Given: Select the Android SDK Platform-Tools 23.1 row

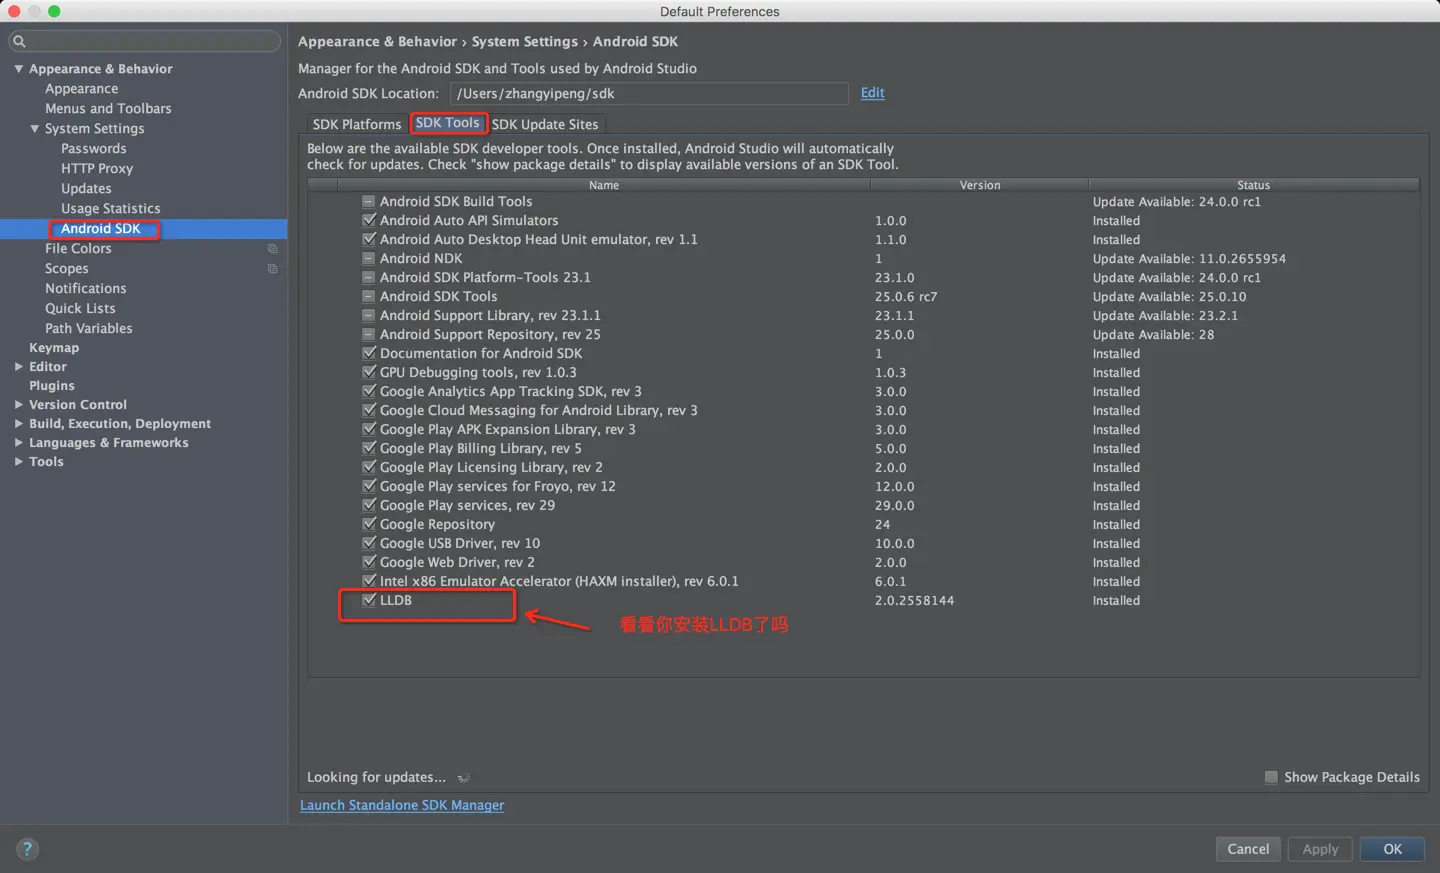Looking at the screenshot, I should [864, 277].
